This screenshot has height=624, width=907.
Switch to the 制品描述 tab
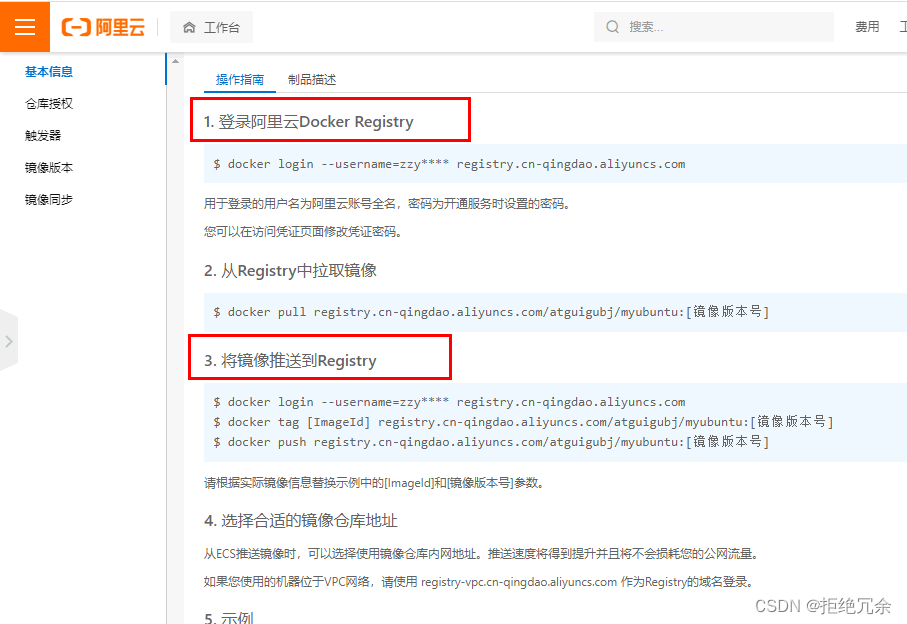tap(312, 80)
